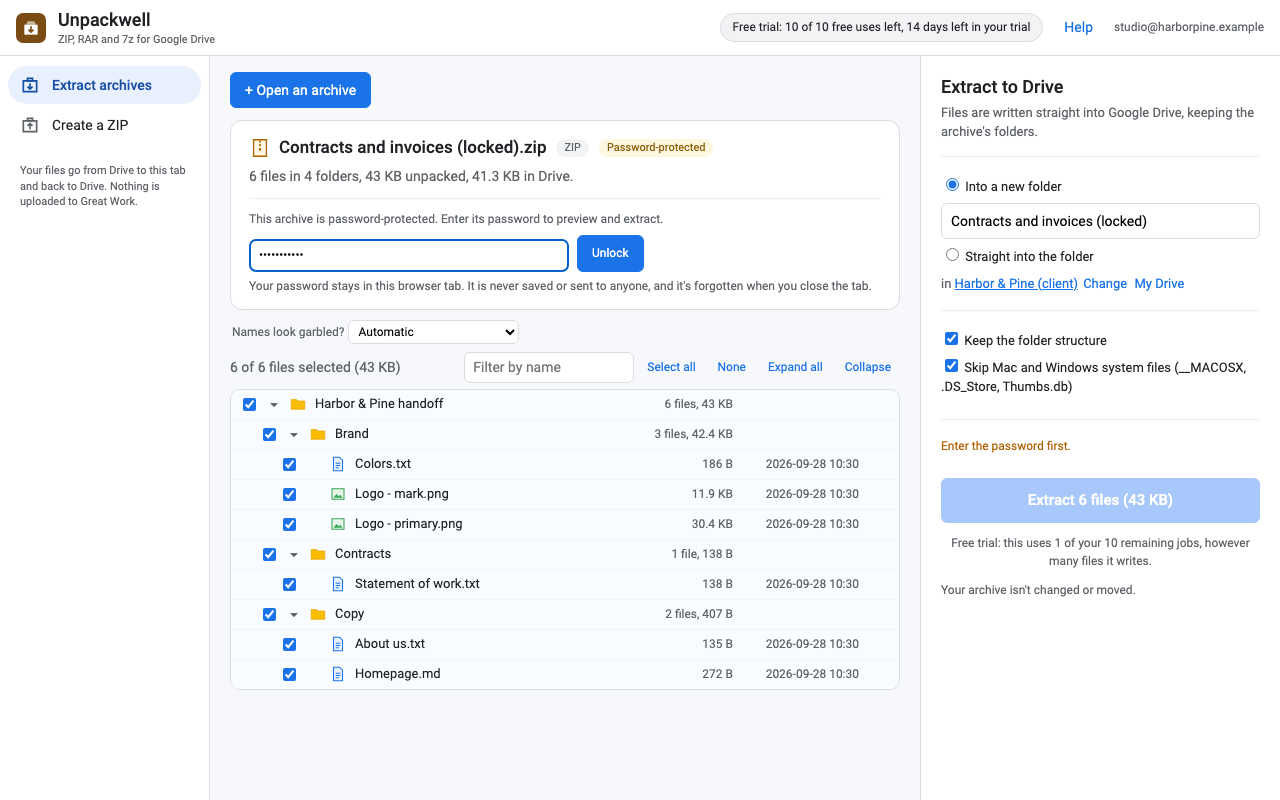Uncheck the Harbor & Pine handoff folder checkbox

point(250,404)
